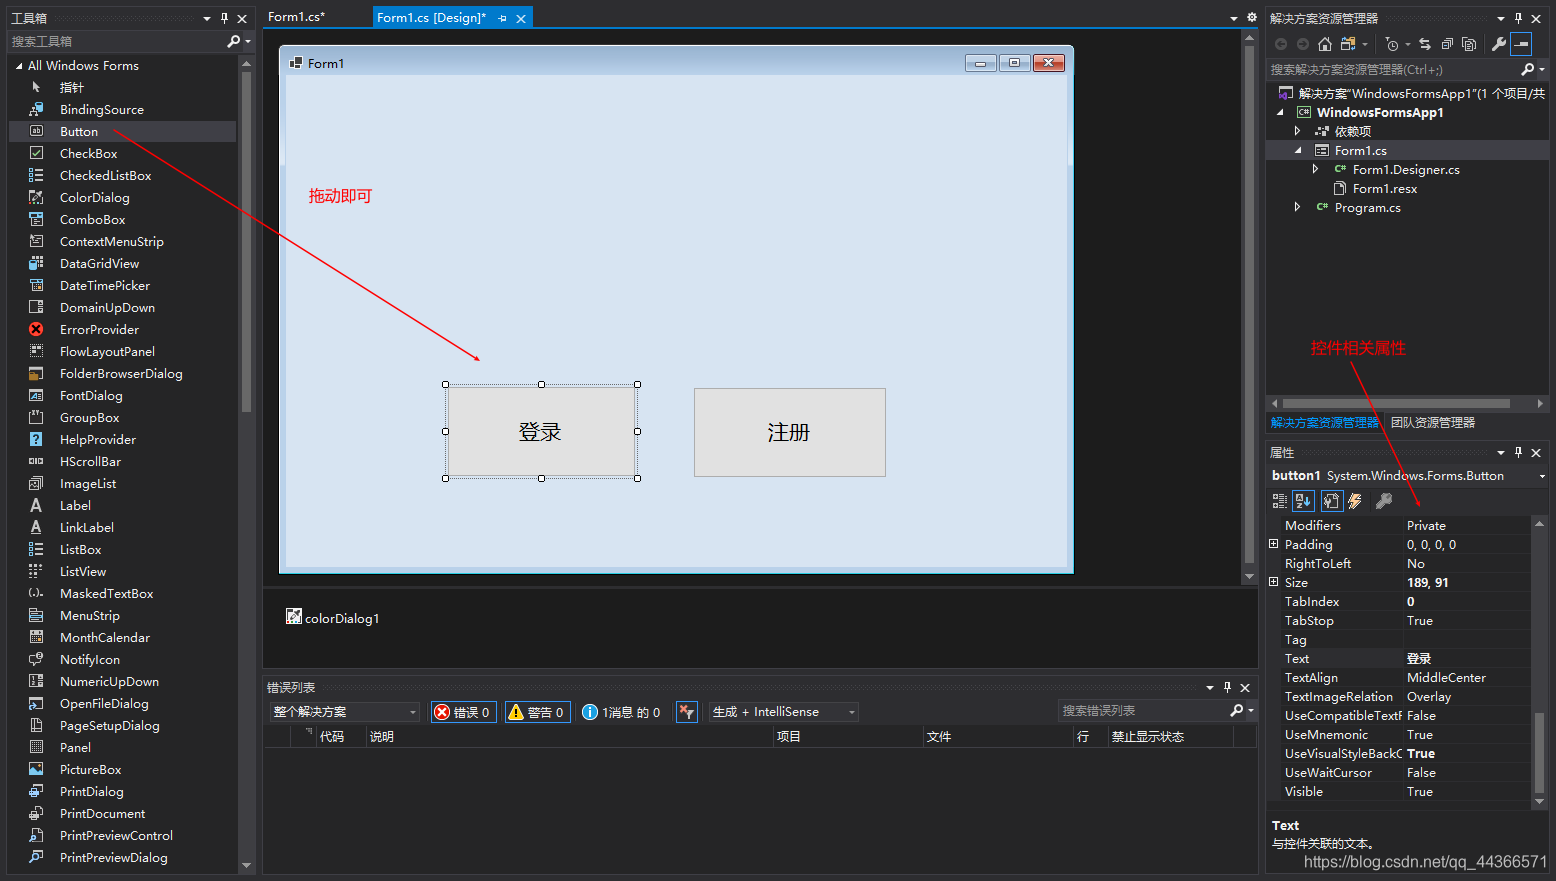The image size is (1556, 881).
Task: Click pin icon on Form1.cs [Design] tab
Action: coord(502,18)
